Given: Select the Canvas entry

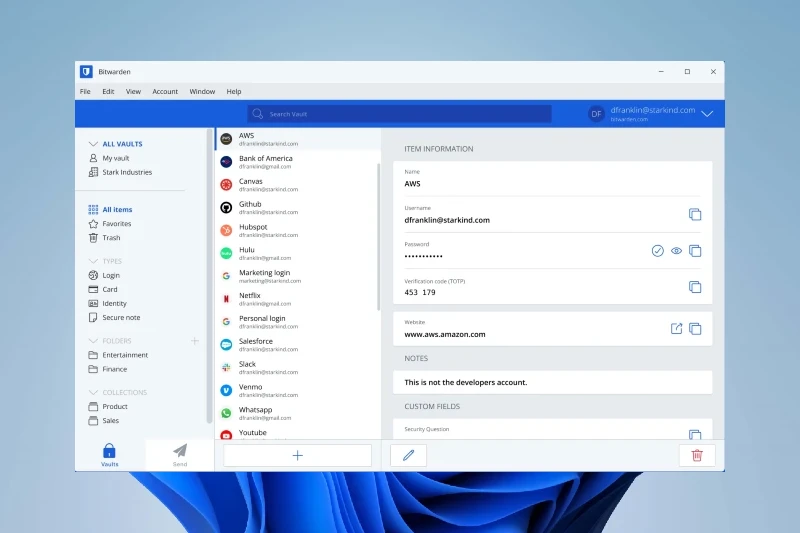Looking at the screenshot, I should click(296, 185).
